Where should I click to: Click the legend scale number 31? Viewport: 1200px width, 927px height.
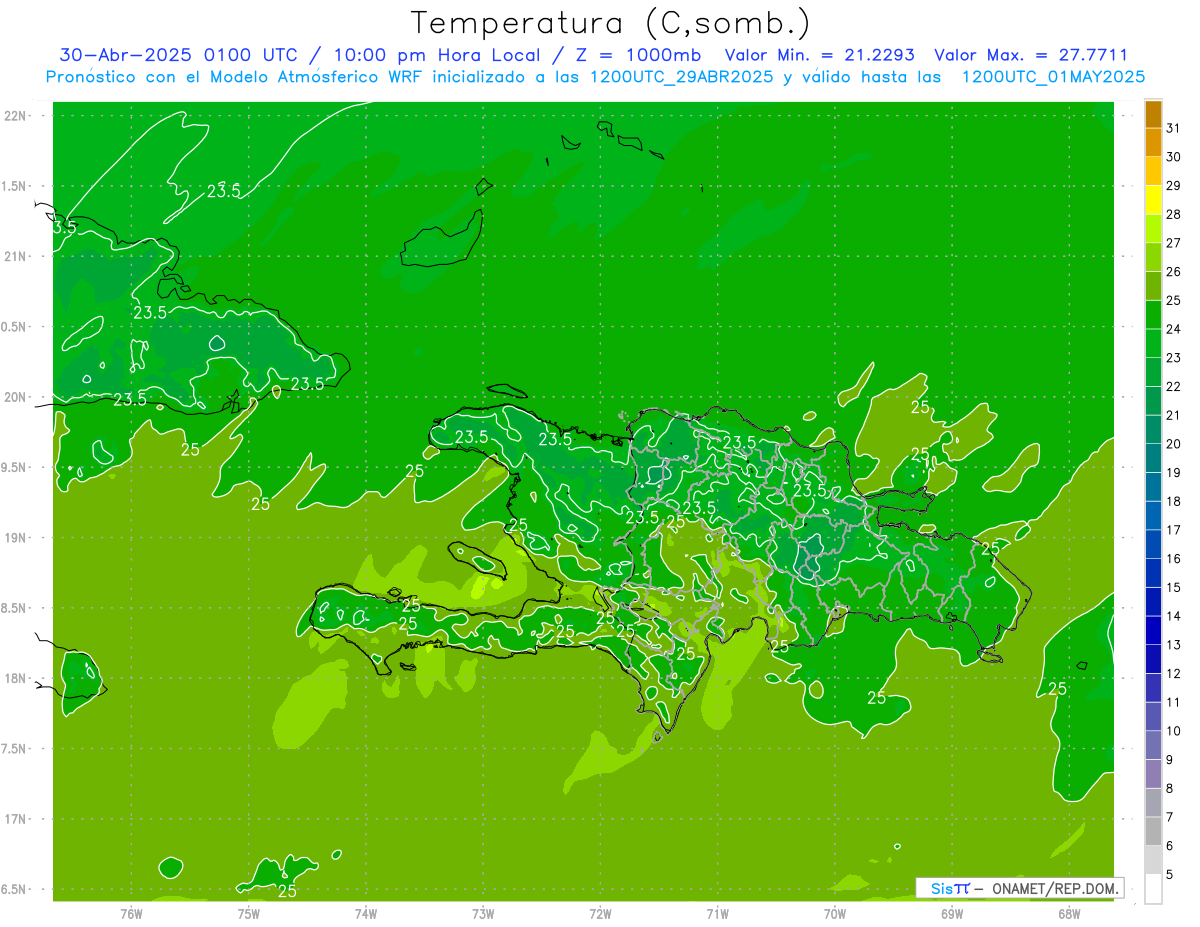(x=1174, y=128)
